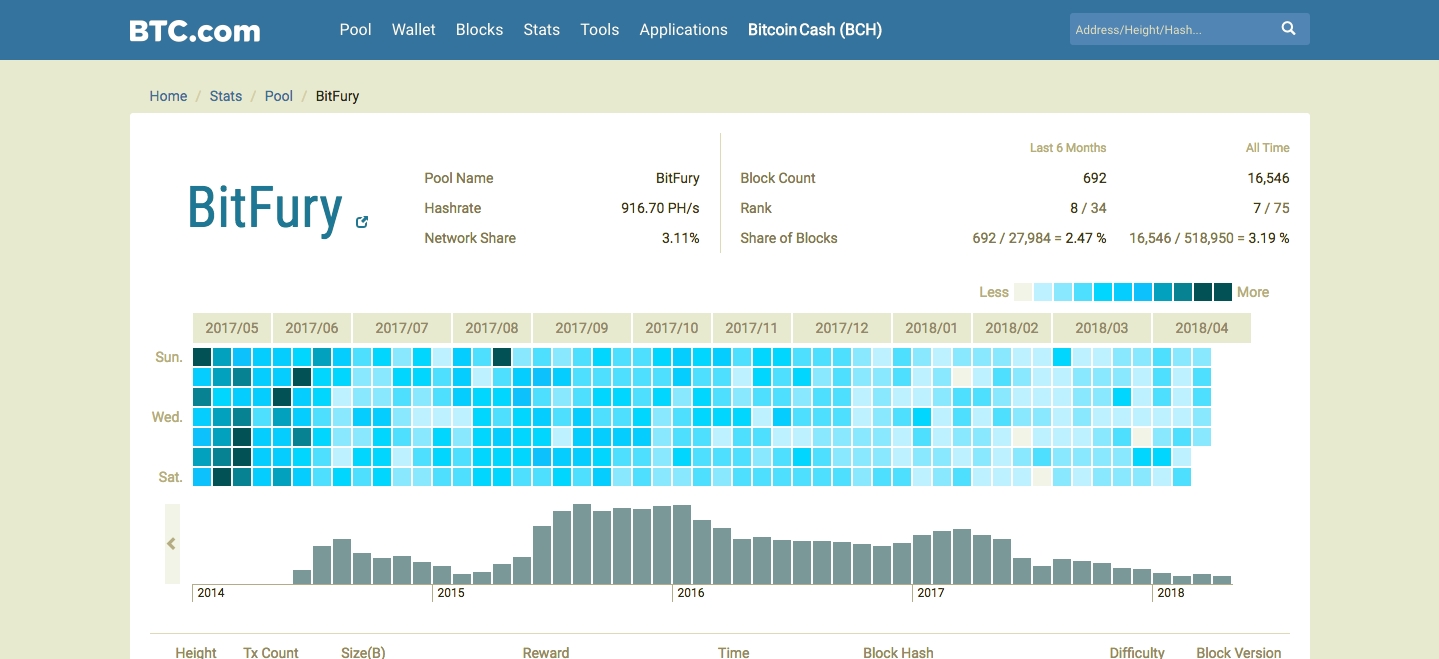Click the Block Version column header

click(x=1239, y=652)
